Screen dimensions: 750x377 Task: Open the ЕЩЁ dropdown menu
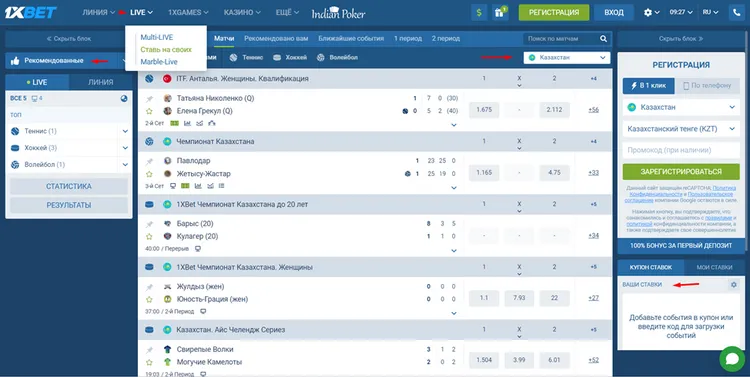(x=287, y=13)
